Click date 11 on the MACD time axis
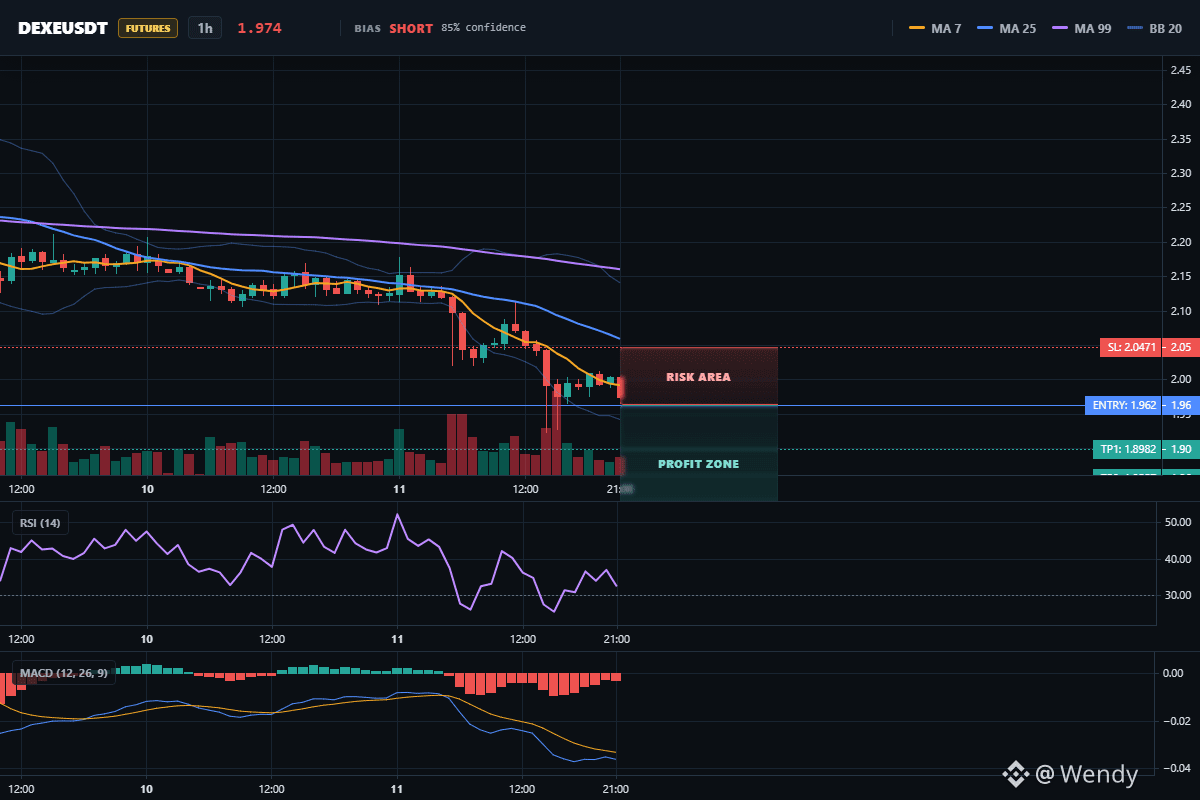The image size is (1200, 800). 398,789
